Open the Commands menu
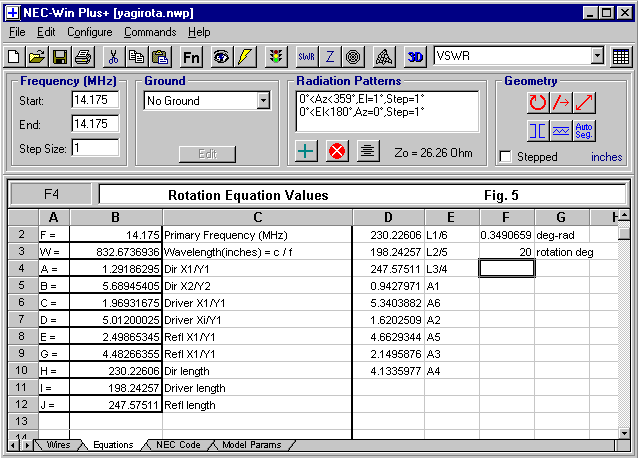The width and height of the screenshot is (638, 458). [x=150, y=32]
